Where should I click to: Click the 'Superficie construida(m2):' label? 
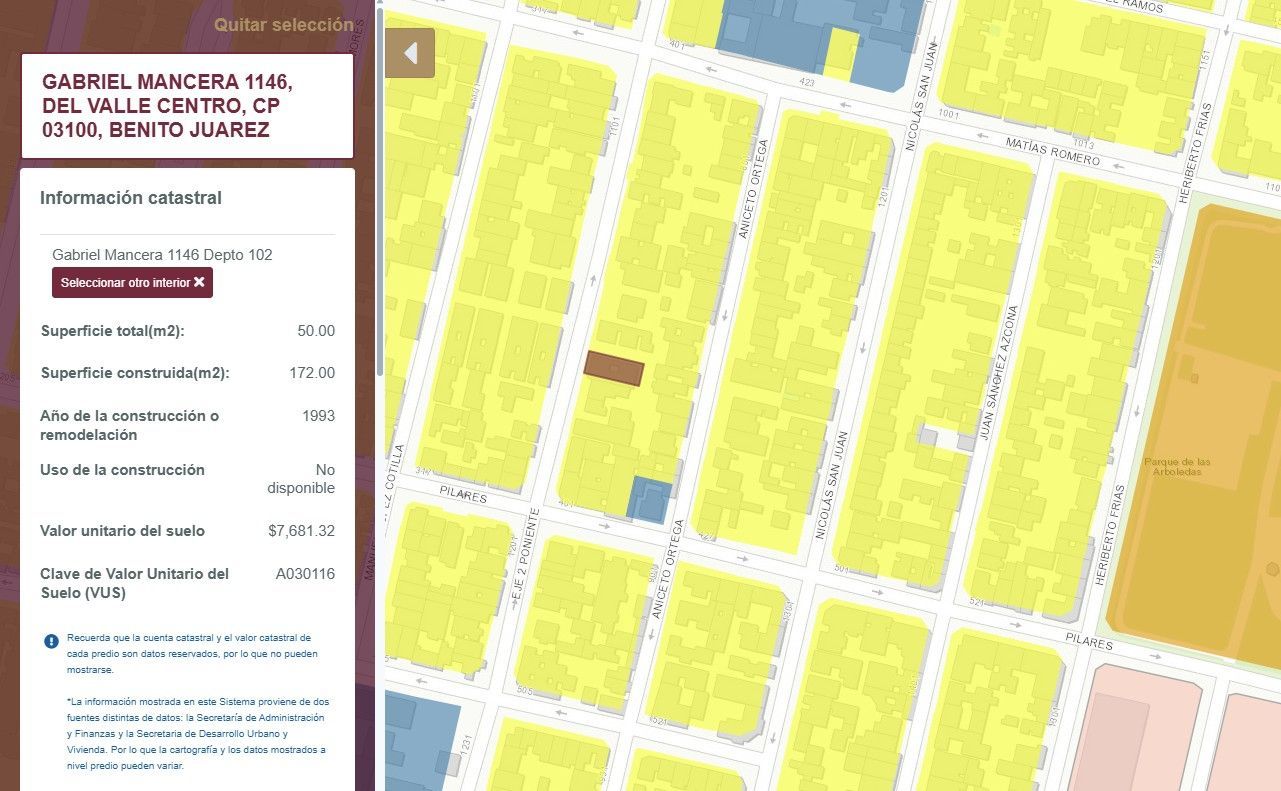135,373
